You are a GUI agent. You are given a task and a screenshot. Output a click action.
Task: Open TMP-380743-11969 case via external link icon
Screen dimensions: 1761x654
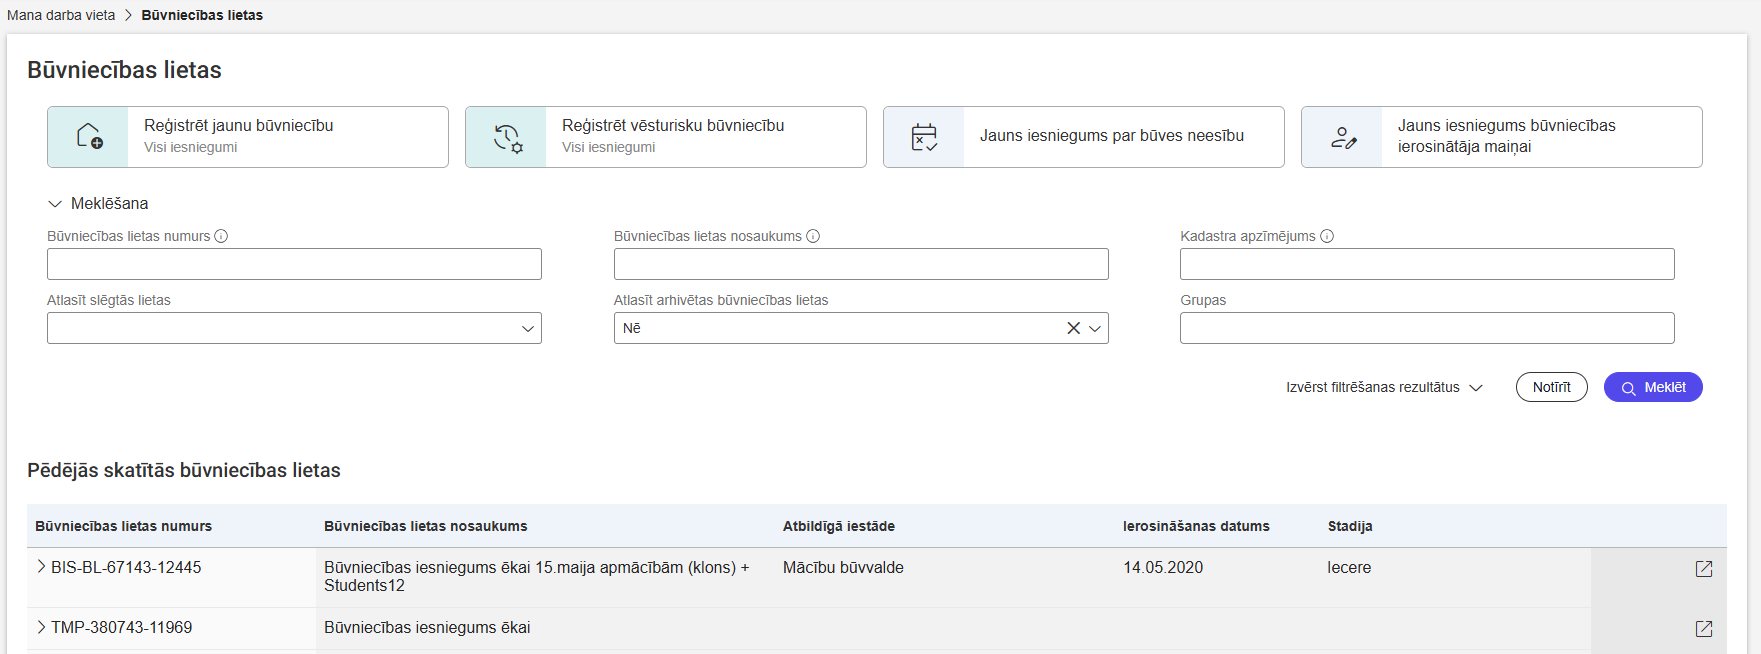[x=1703, y=629]
